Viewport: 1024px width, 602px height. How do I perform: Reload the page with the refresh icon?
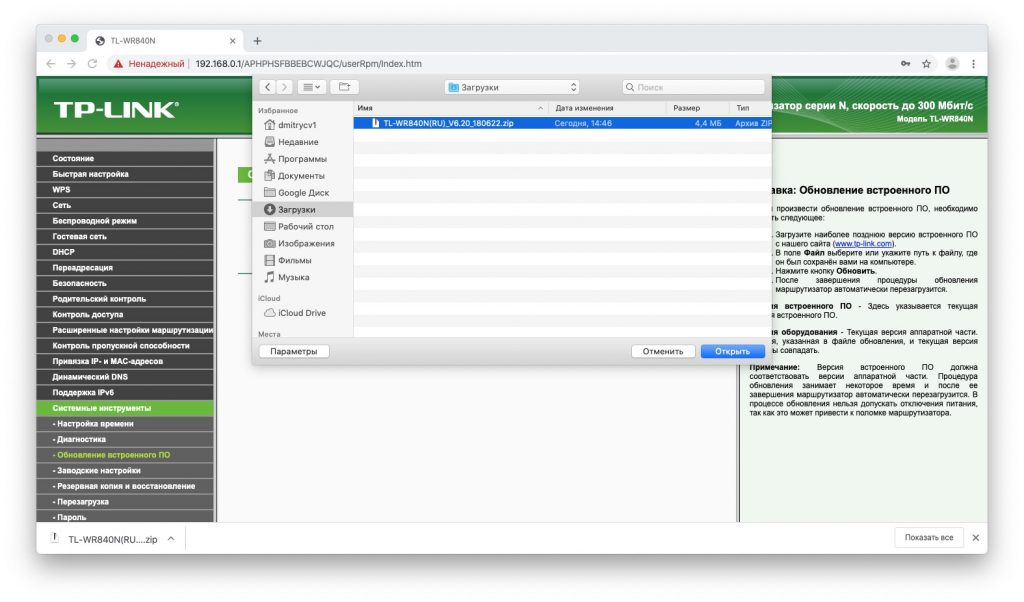93,64
